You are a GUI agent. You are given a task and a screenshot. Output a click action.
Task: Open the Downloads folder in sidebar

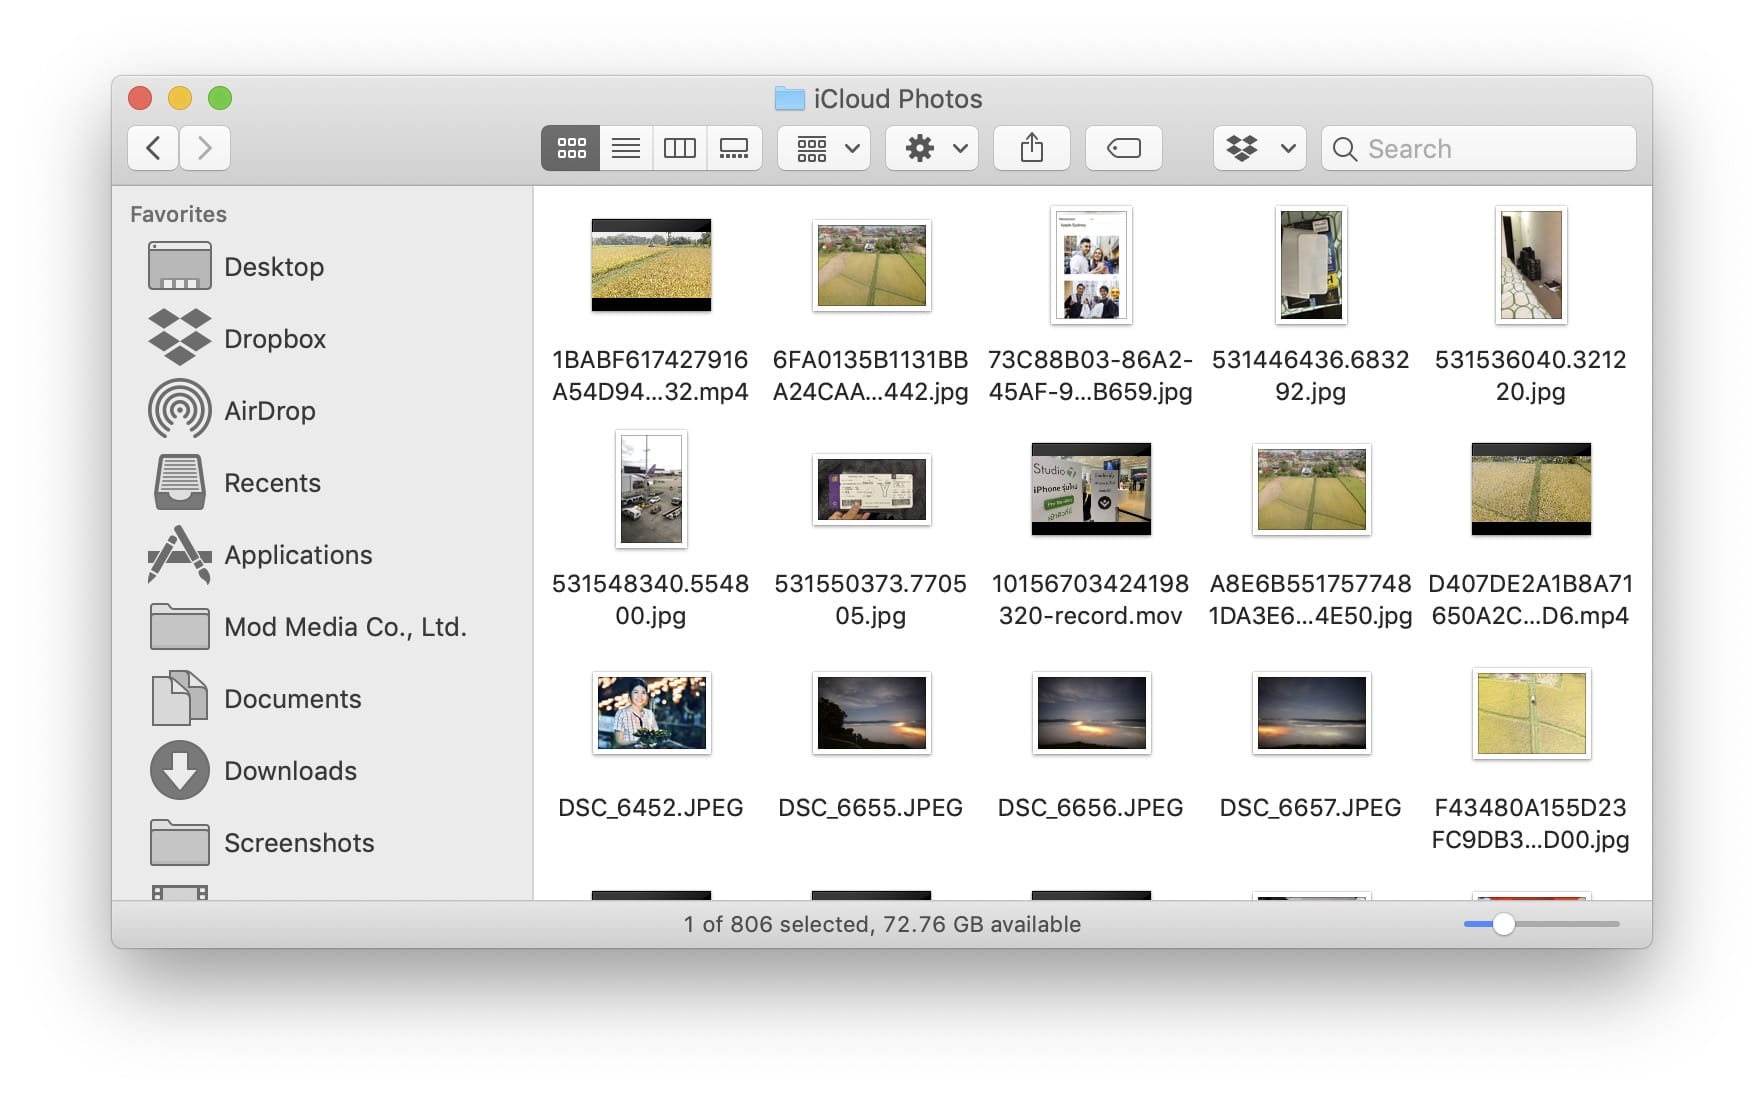(290, 771)
